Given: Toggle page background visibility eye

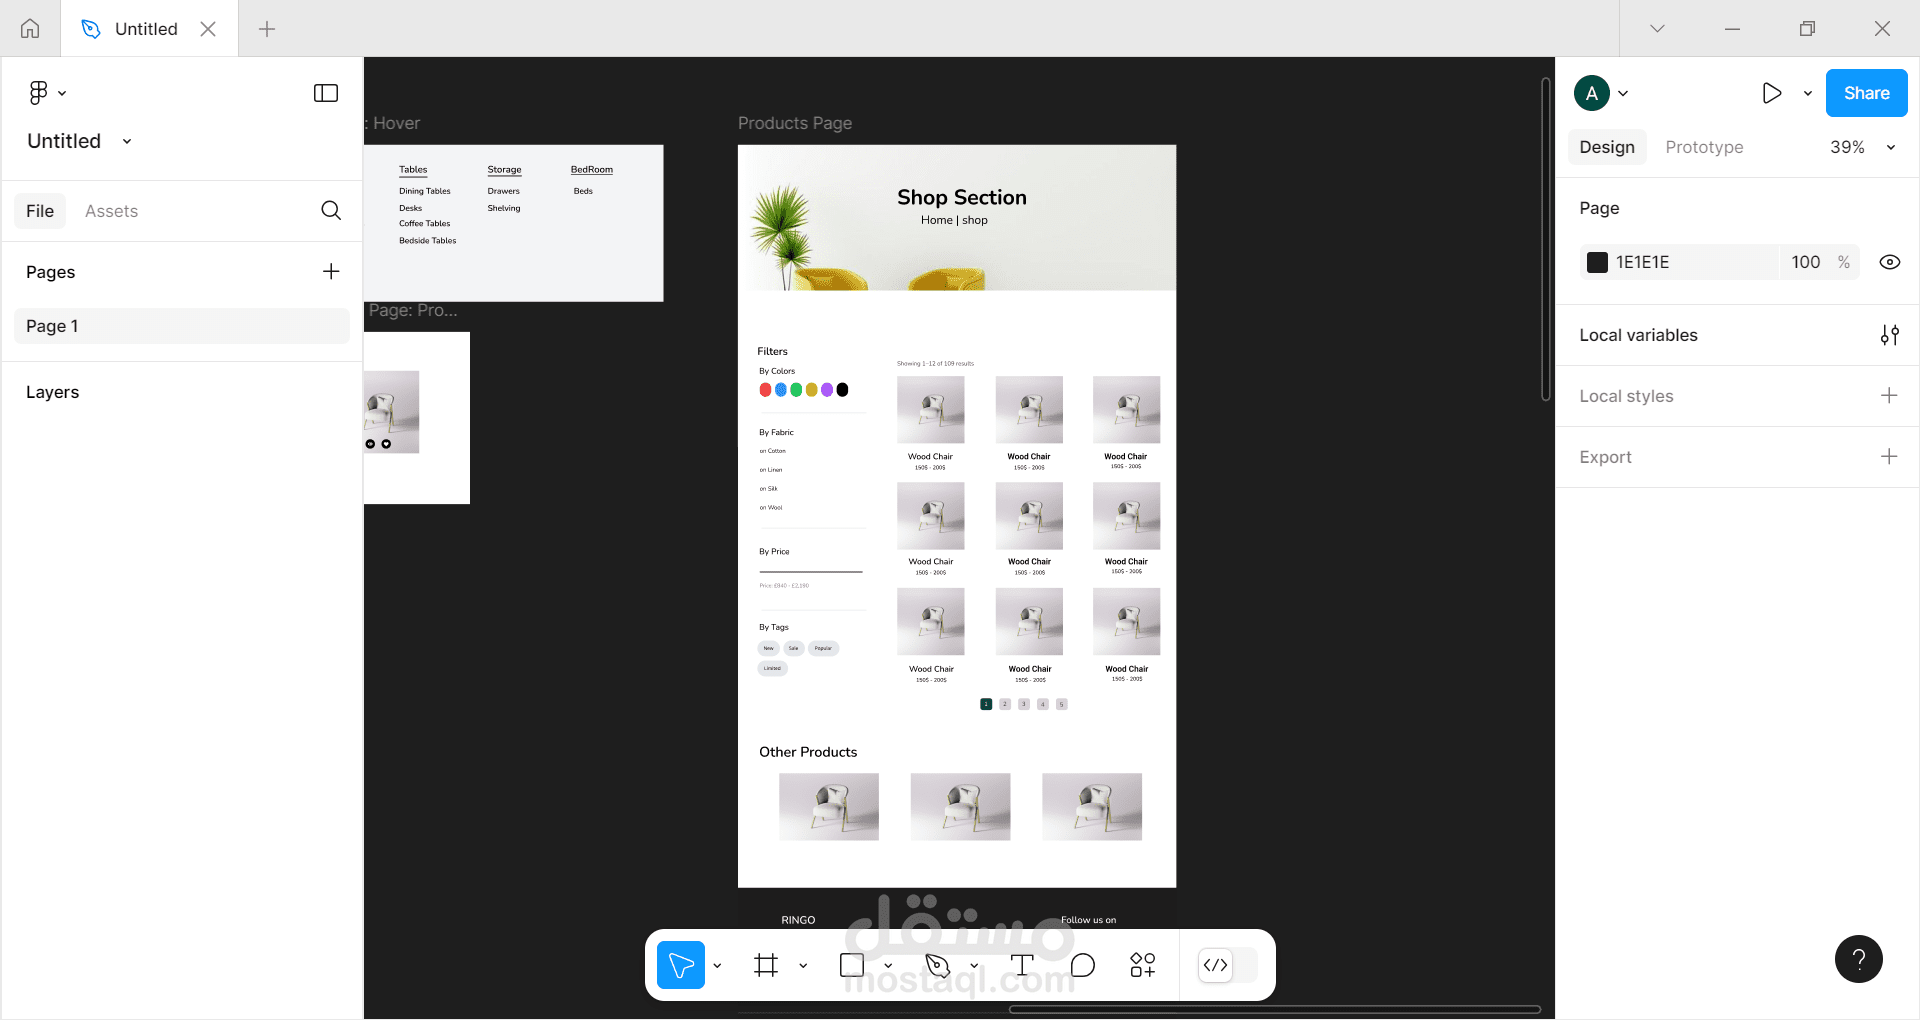Looking at the screenshot, I should (x=1890, y=262).
